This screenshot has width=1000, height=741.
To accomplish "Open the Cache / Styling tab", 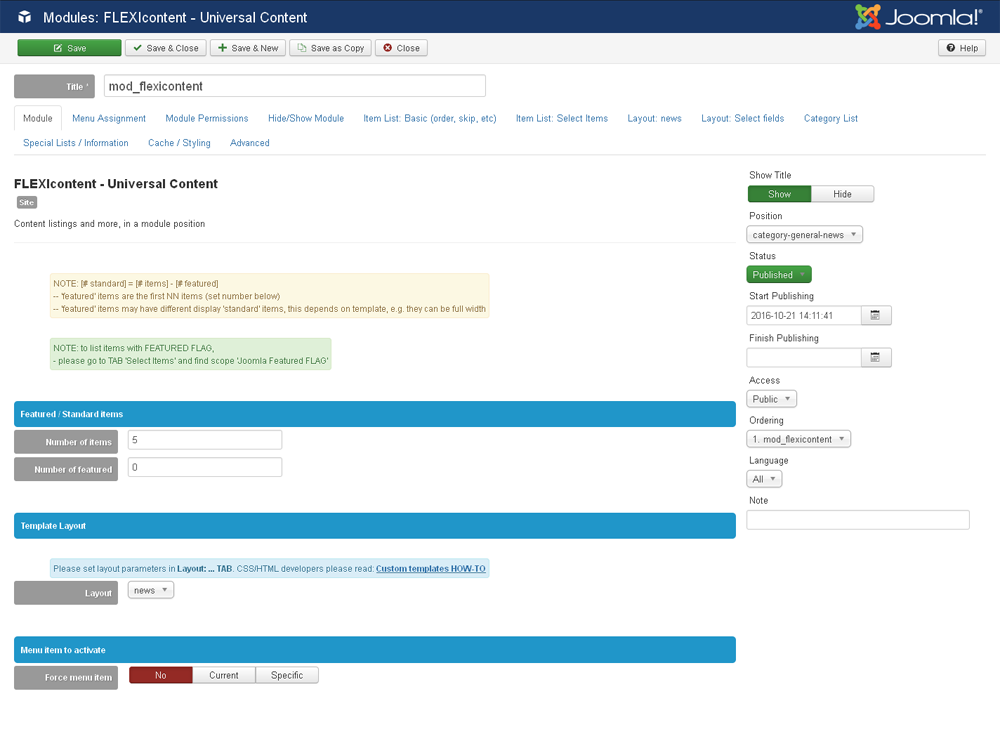I will pyautogui.click(x=179, y=143).
